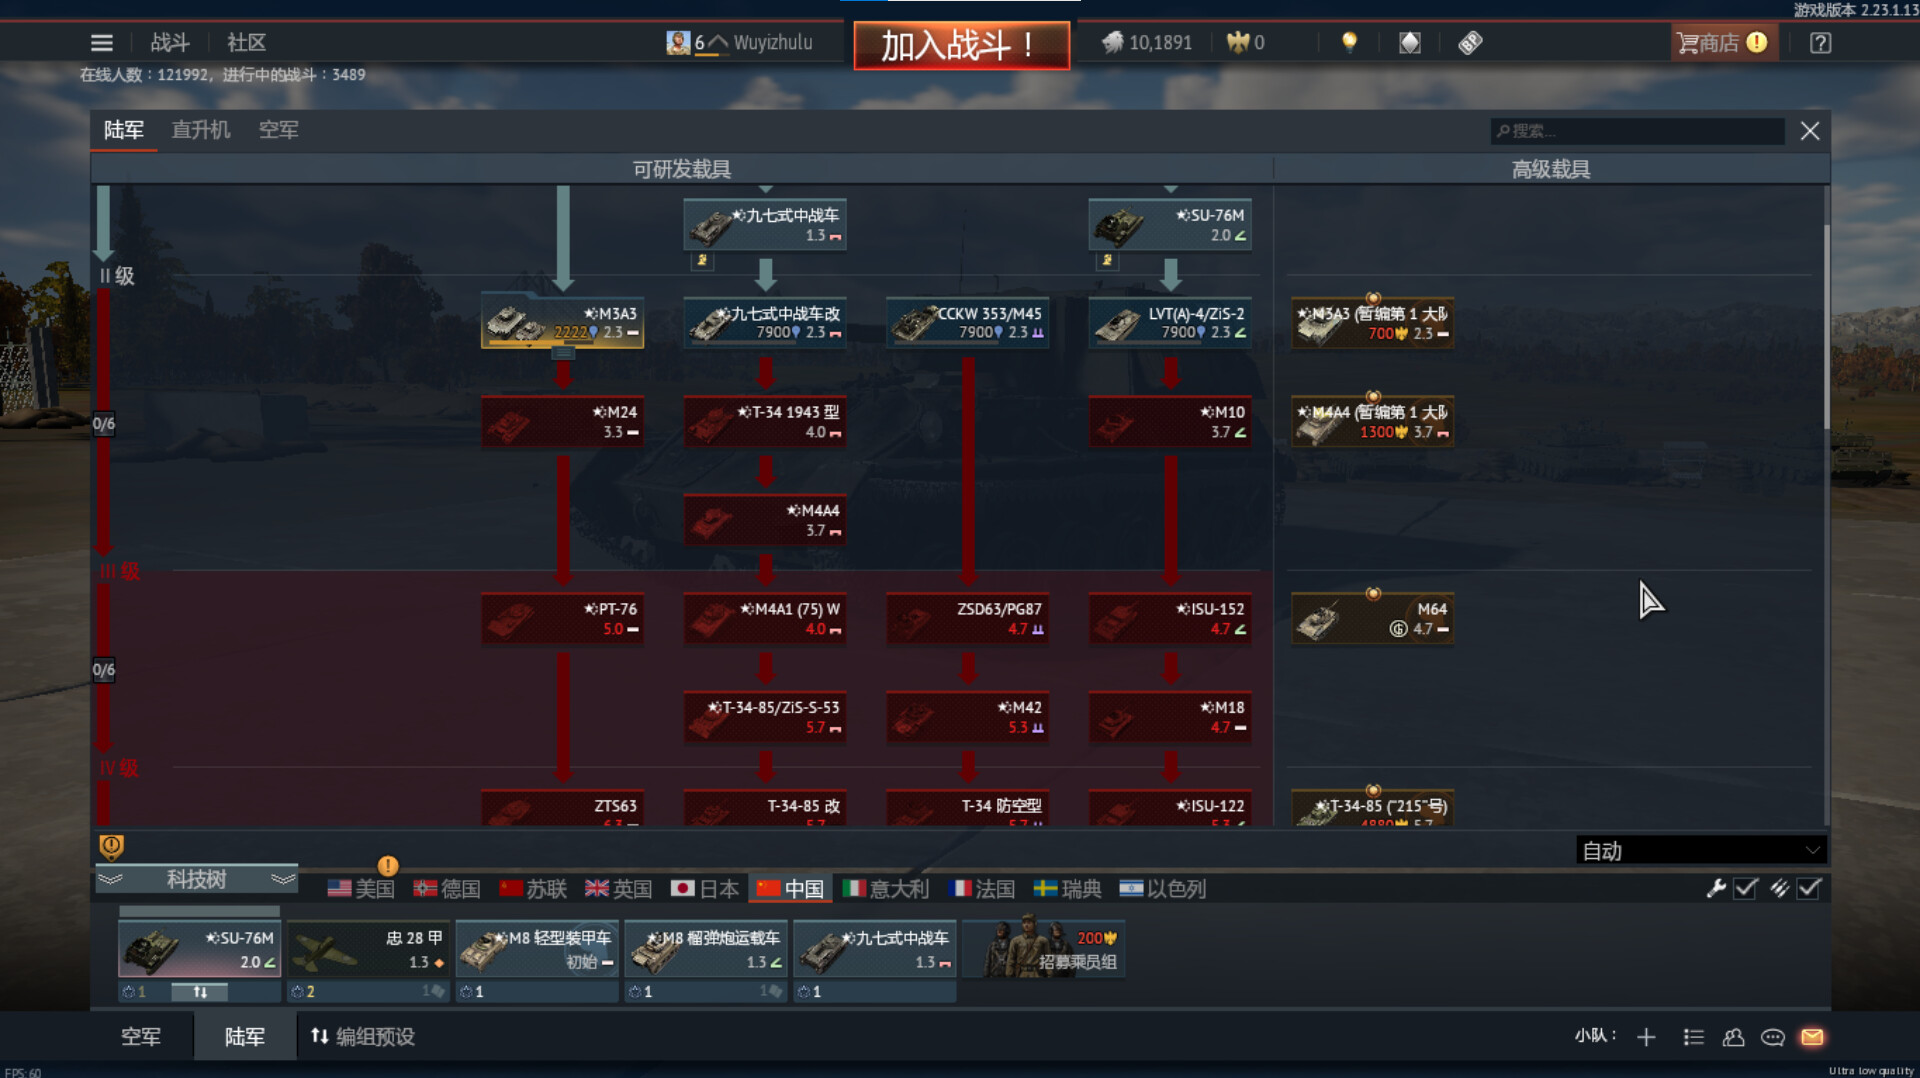1920x1078 pixels.
Task: Click talisman icon under SU-76M in tree
Action: point(1107,260)
